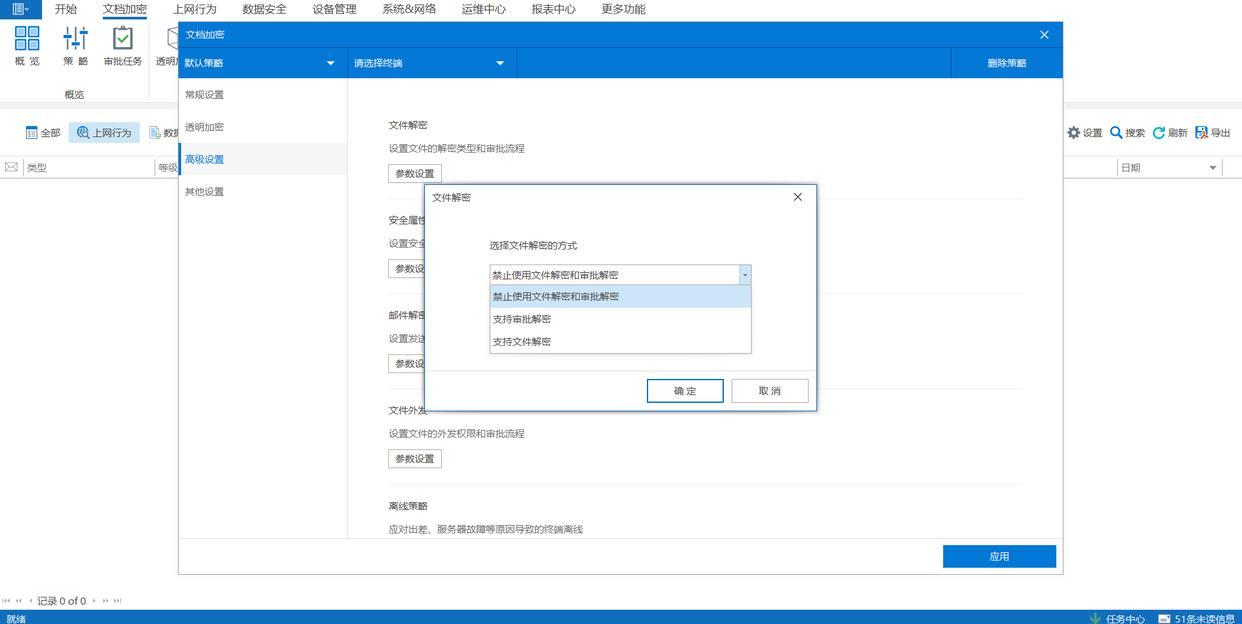Export records using 导出 icon

1202,133
